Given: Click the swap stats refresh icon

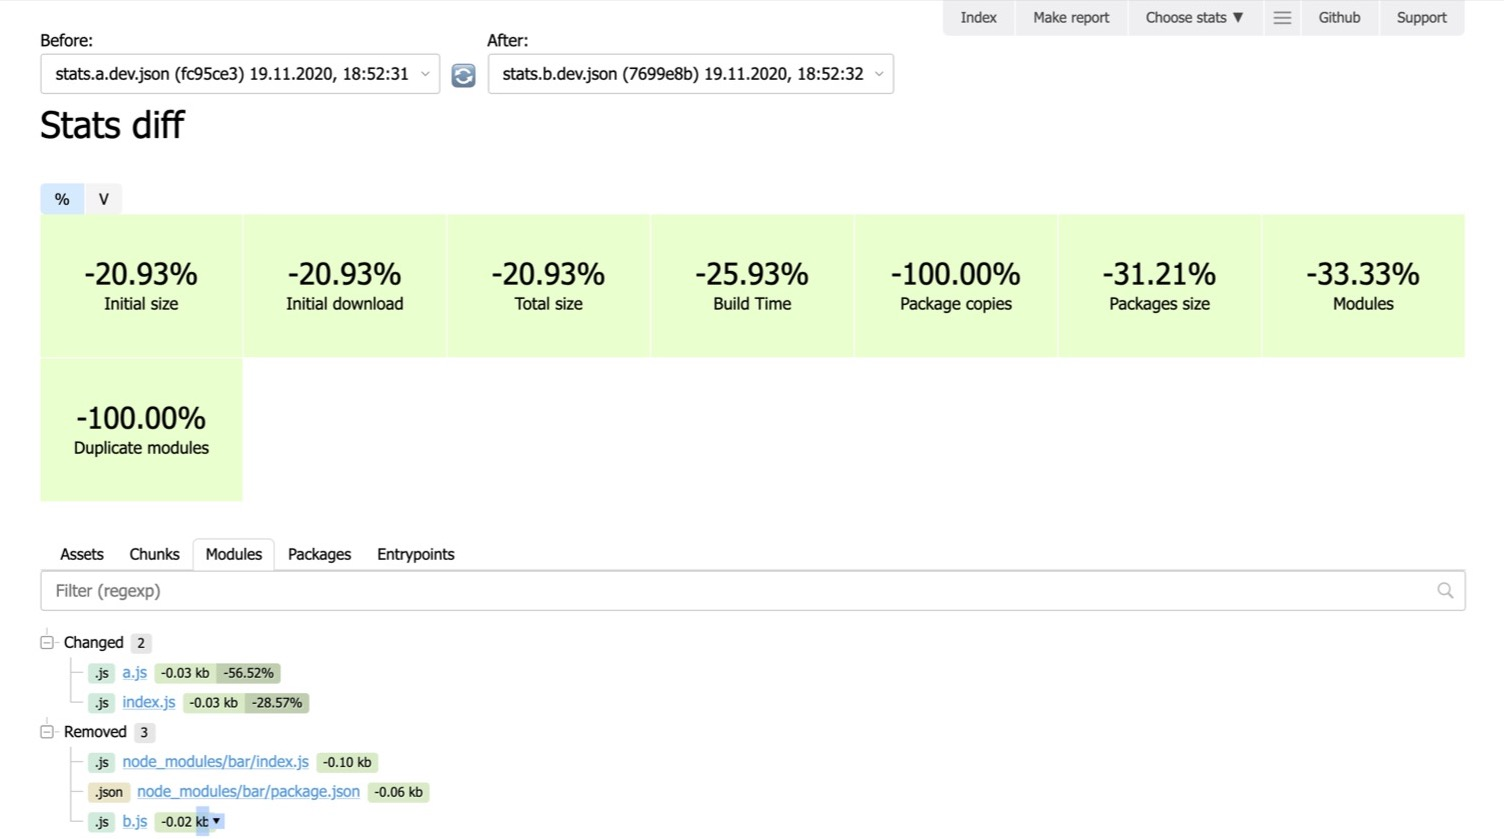Looking at the screenshot, I should pos(463,75).
